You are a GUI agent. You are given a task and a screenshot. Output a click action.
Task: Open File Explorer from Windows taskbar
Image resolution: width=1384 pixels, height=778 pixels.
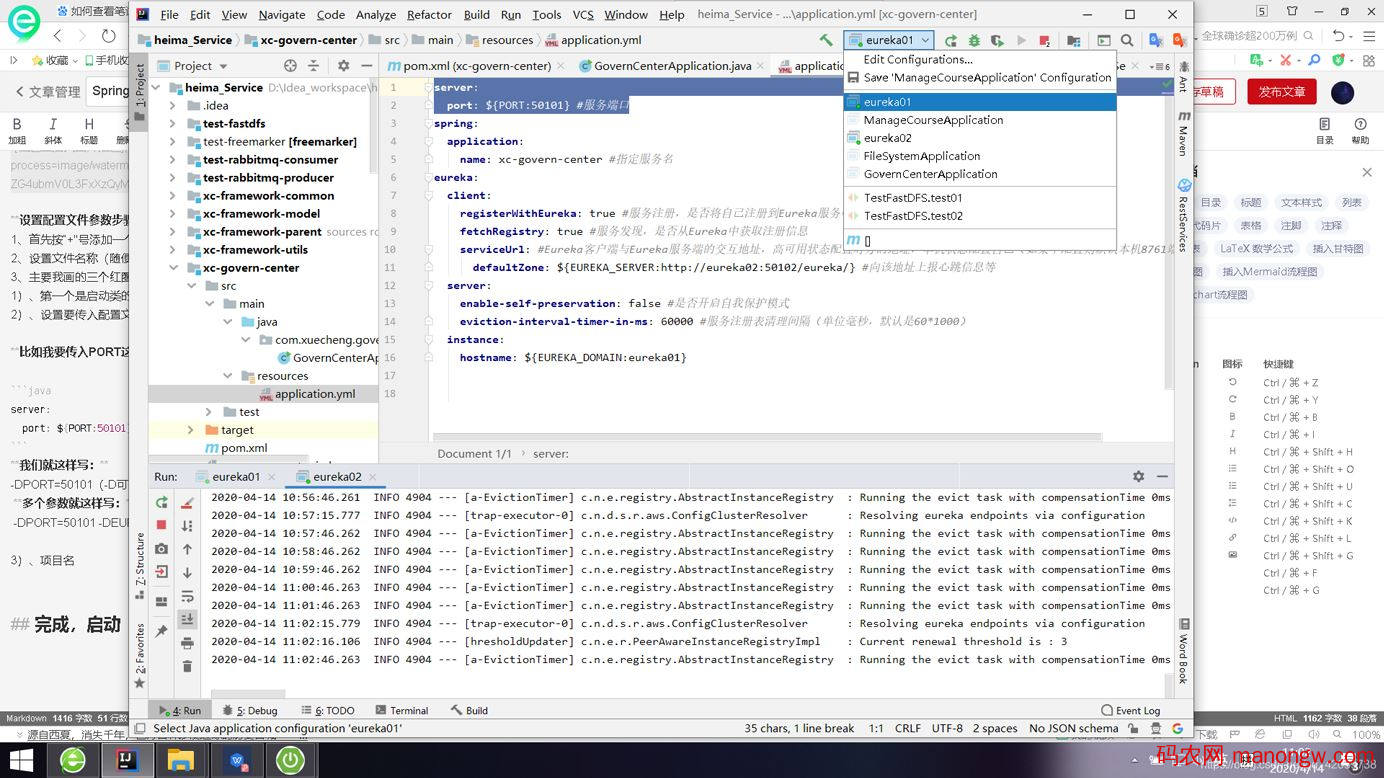[x=180, y=760]
